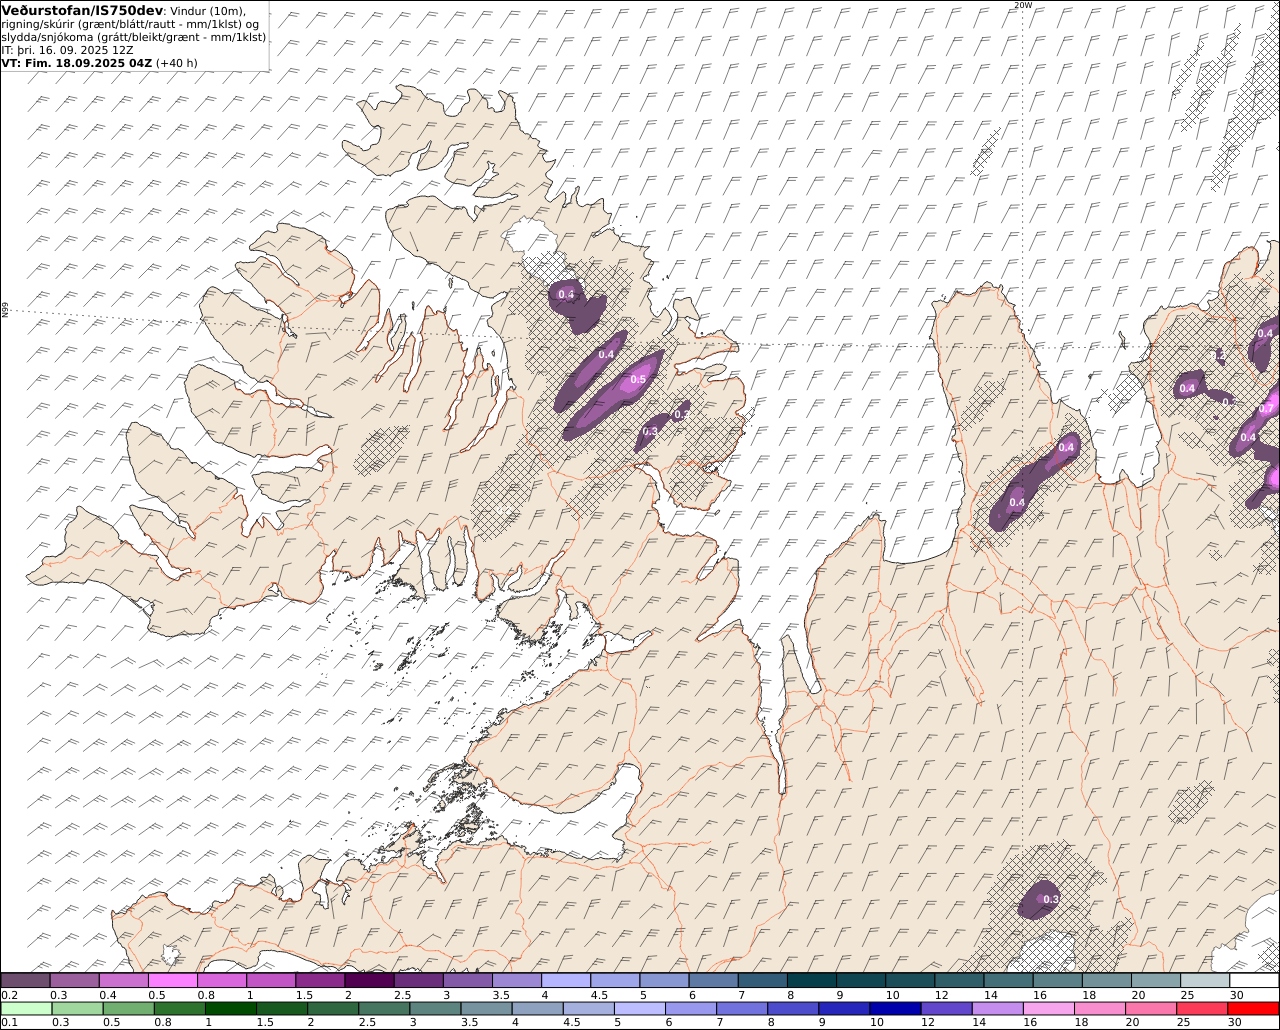Click the Veðurstofan/IS750dev title text

(x=82, y=11)
